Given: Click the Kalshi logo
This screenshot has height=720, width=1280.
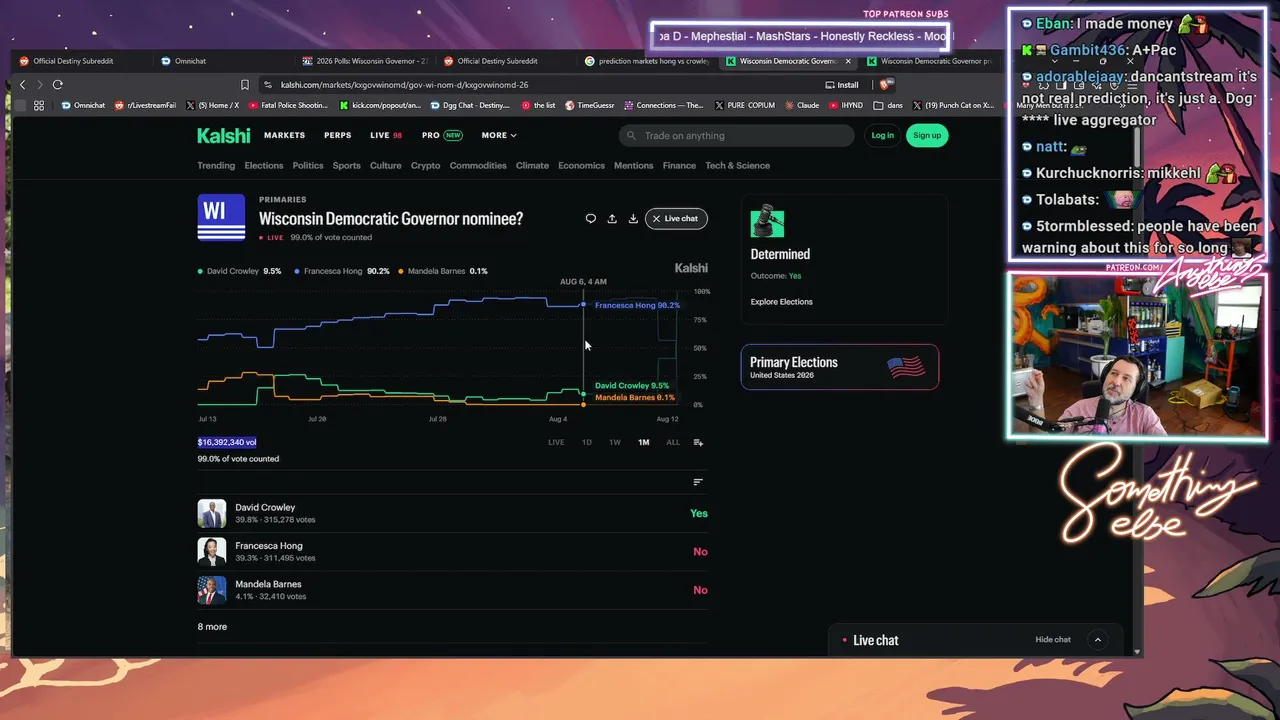Looking at the screenshot, I should pyautogui.click(x=223, y=135).
